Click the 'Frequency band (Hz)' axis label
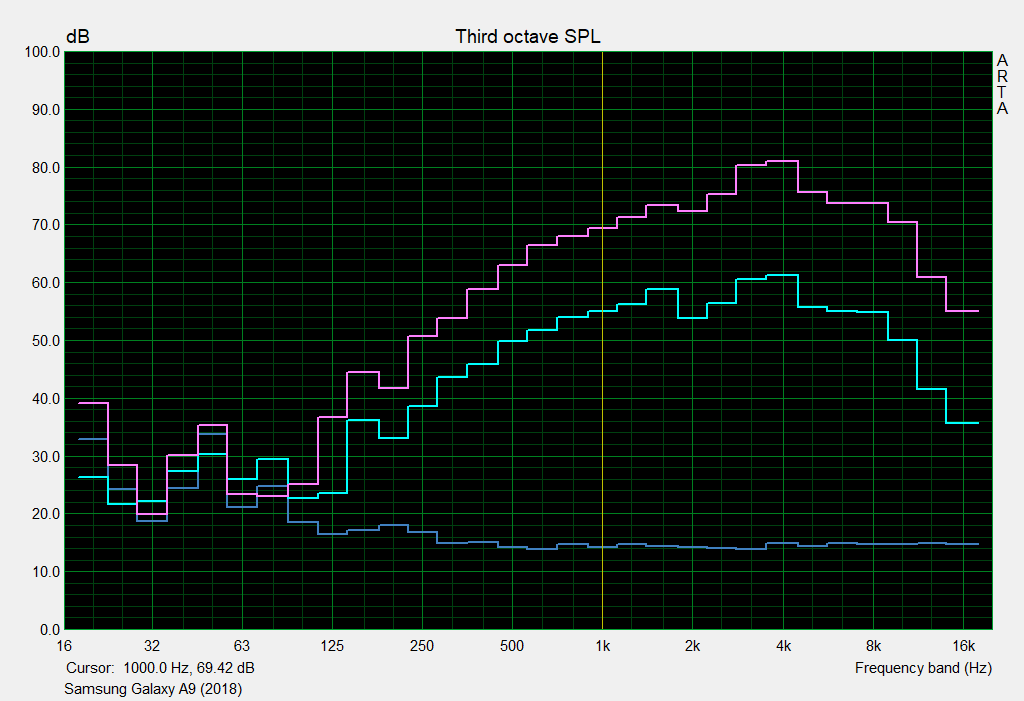The width and height of the screenshot is (1024, 701). point(923,668)
